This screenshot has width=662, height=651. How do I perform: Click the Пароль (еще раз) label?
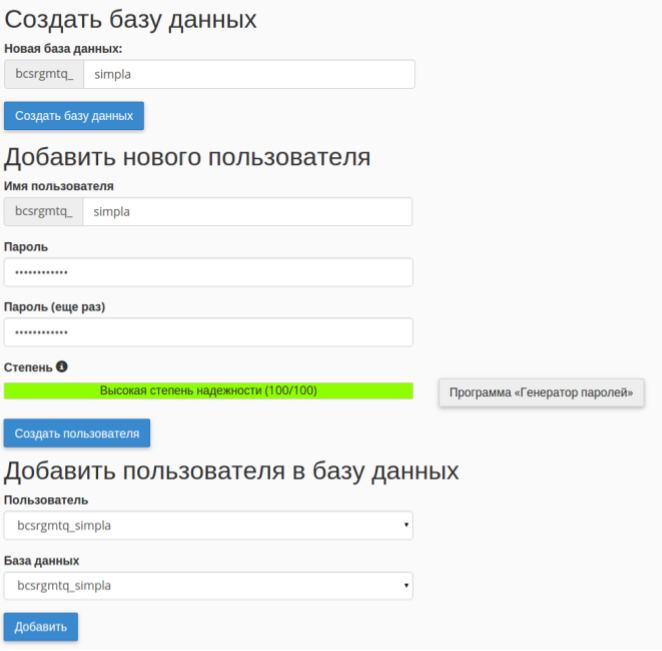(54, 307)
